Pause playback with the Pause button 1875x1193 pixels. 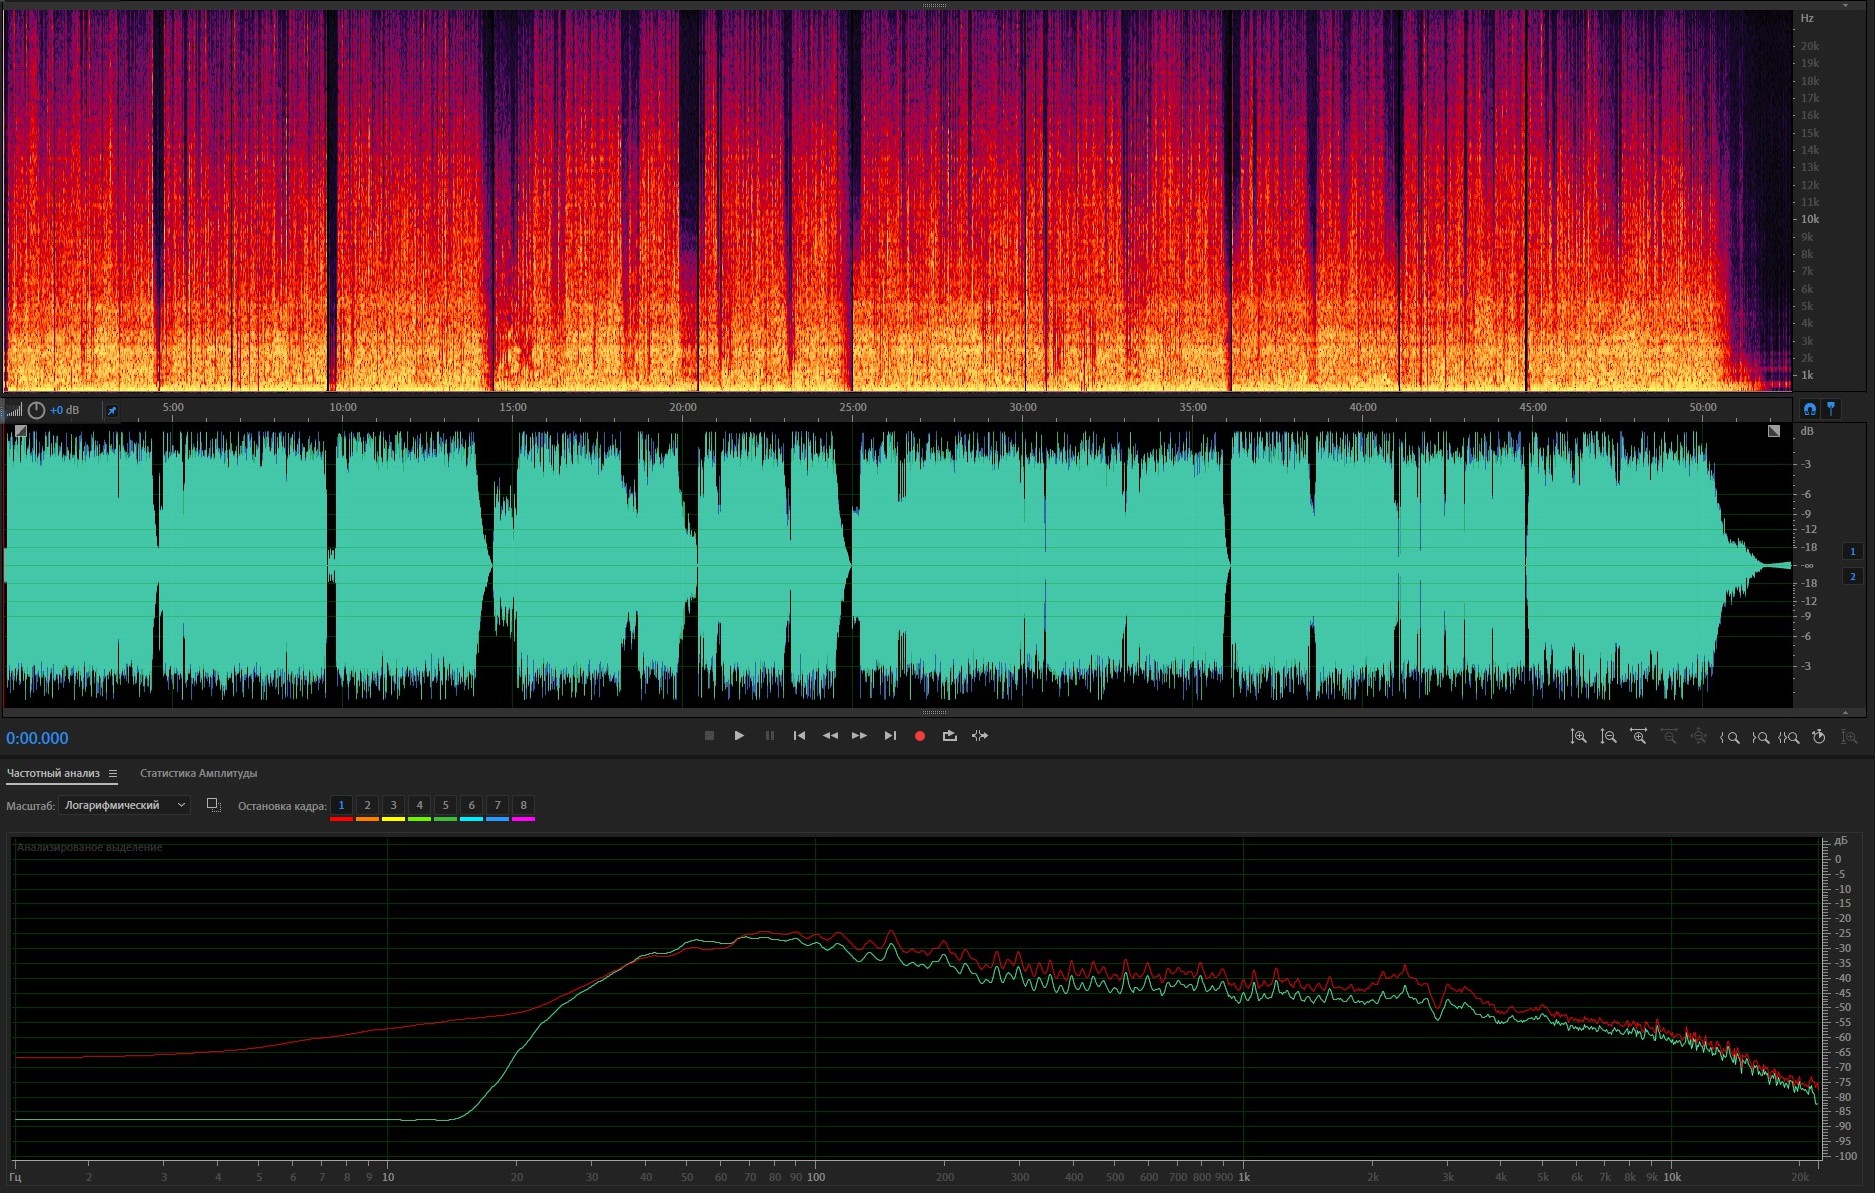click(x=770, y=736)
